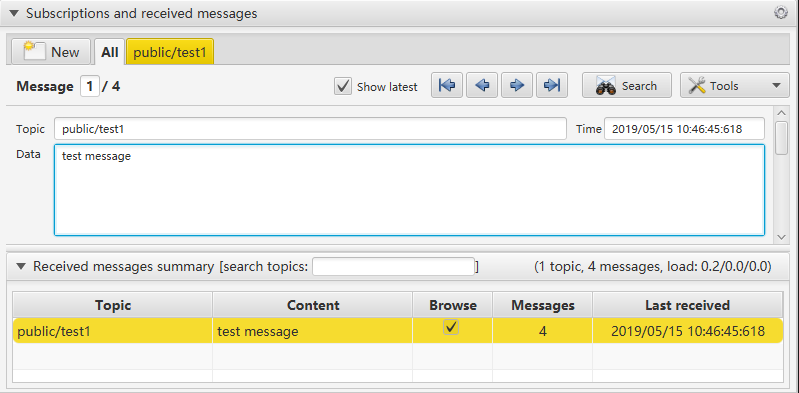Switch to the All tab

coord(110,52)
